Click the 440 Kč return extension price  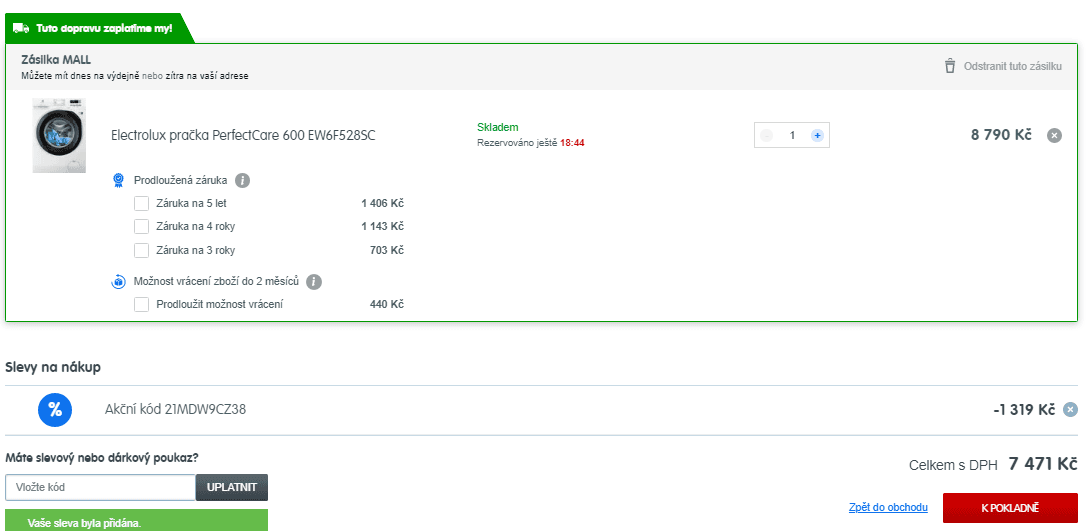387,304
